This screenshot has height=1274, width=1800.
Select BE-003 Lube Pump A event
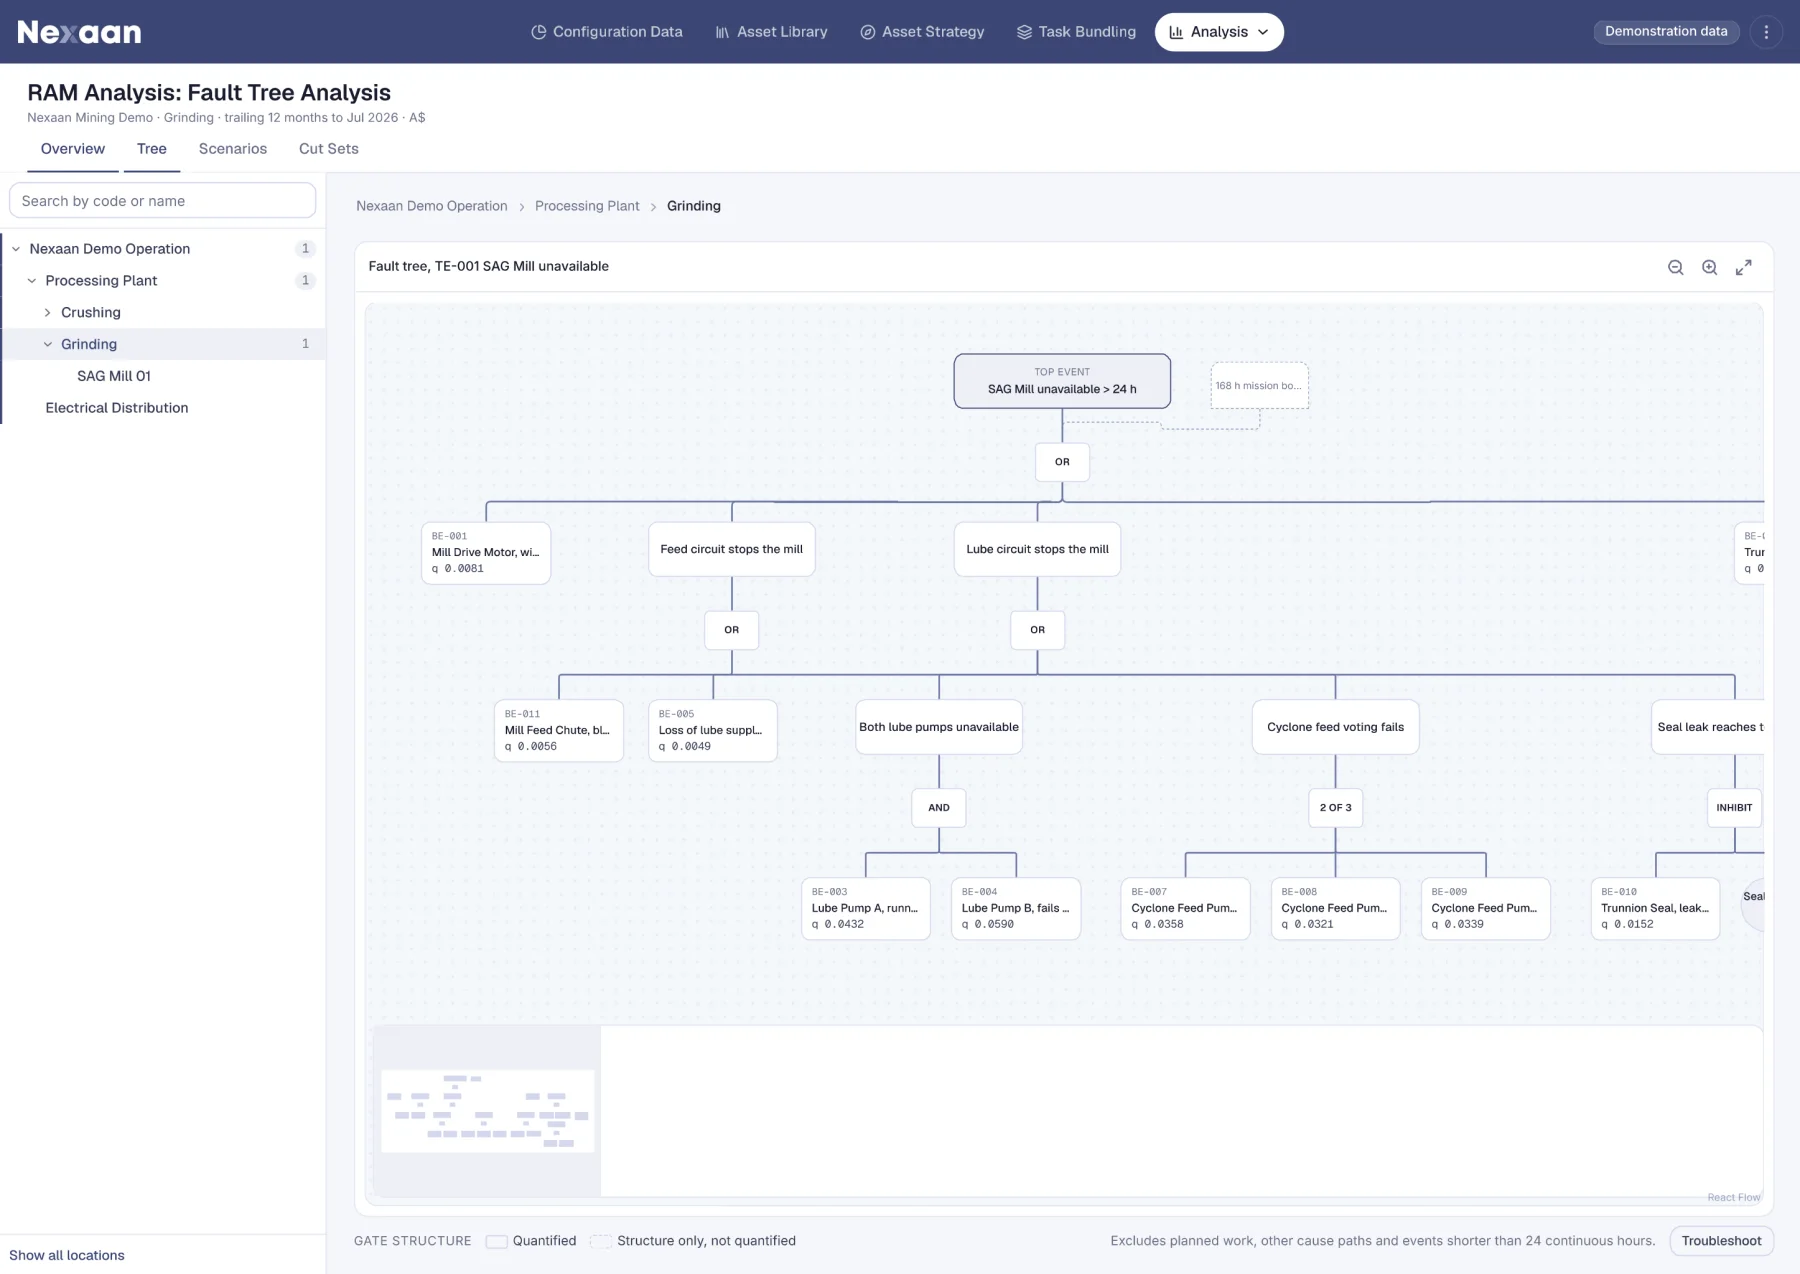(x=866, y=909)
